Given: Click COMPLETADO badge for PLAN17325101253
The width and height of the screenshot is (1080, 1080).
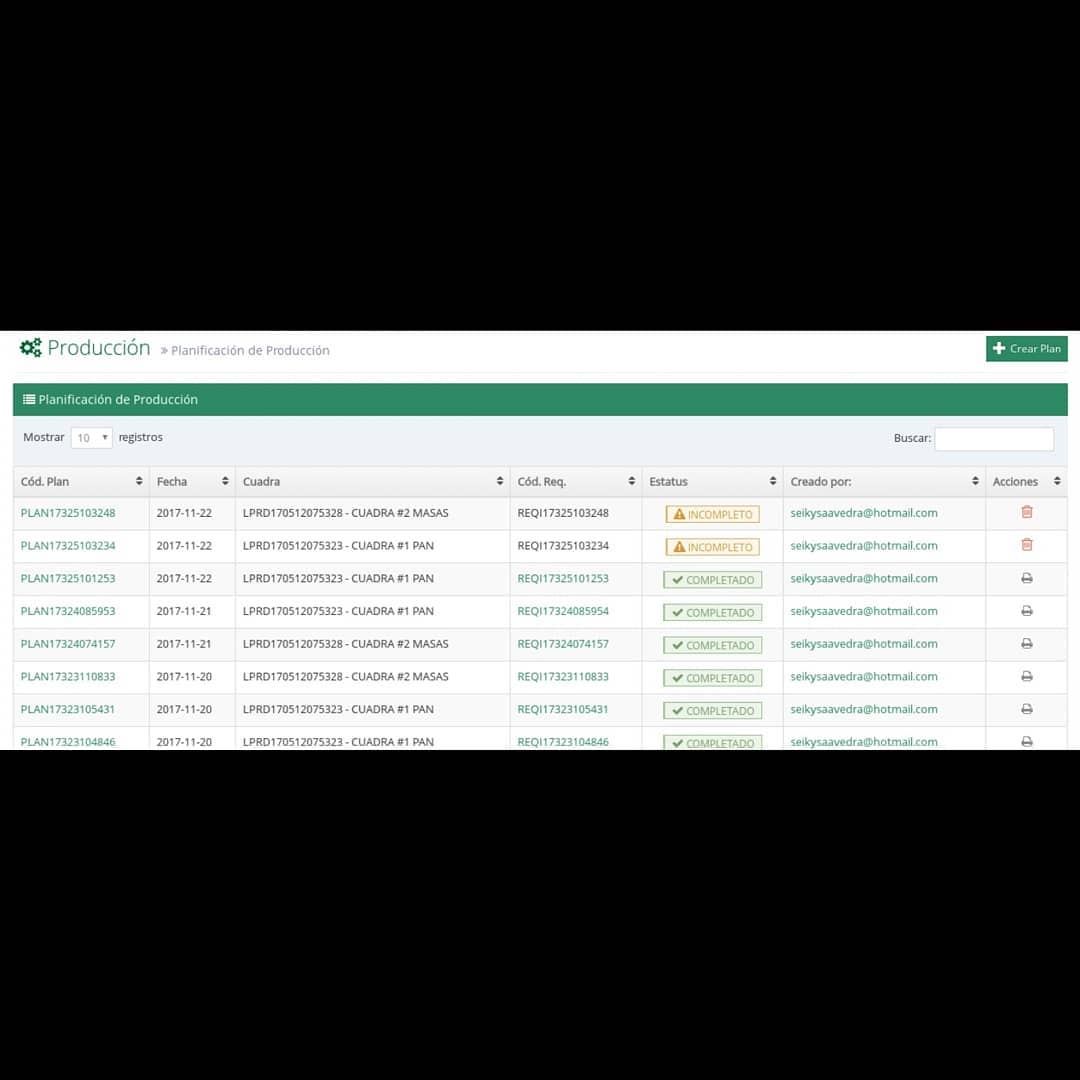Looking at the screenshot, I should click(712, 580).
